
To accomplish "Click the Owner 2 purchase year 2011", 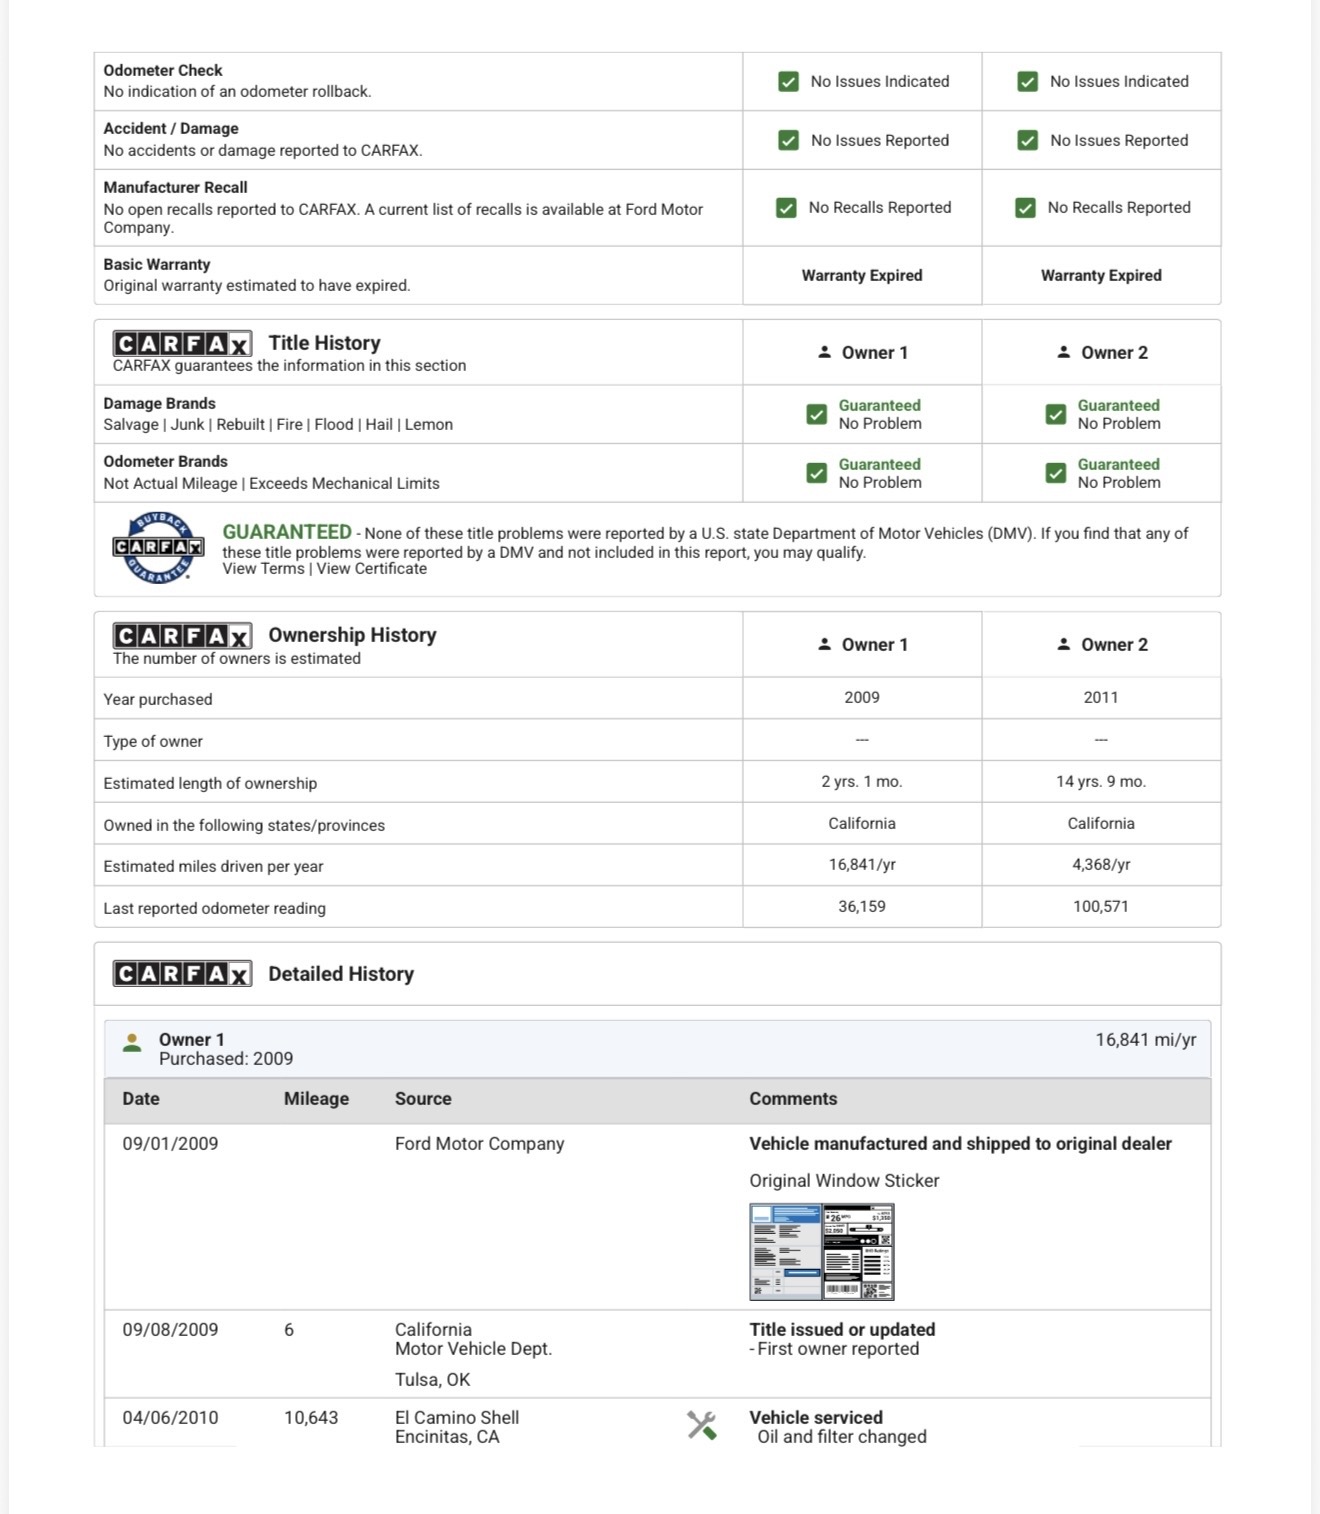I will [x=1101, y=698].
